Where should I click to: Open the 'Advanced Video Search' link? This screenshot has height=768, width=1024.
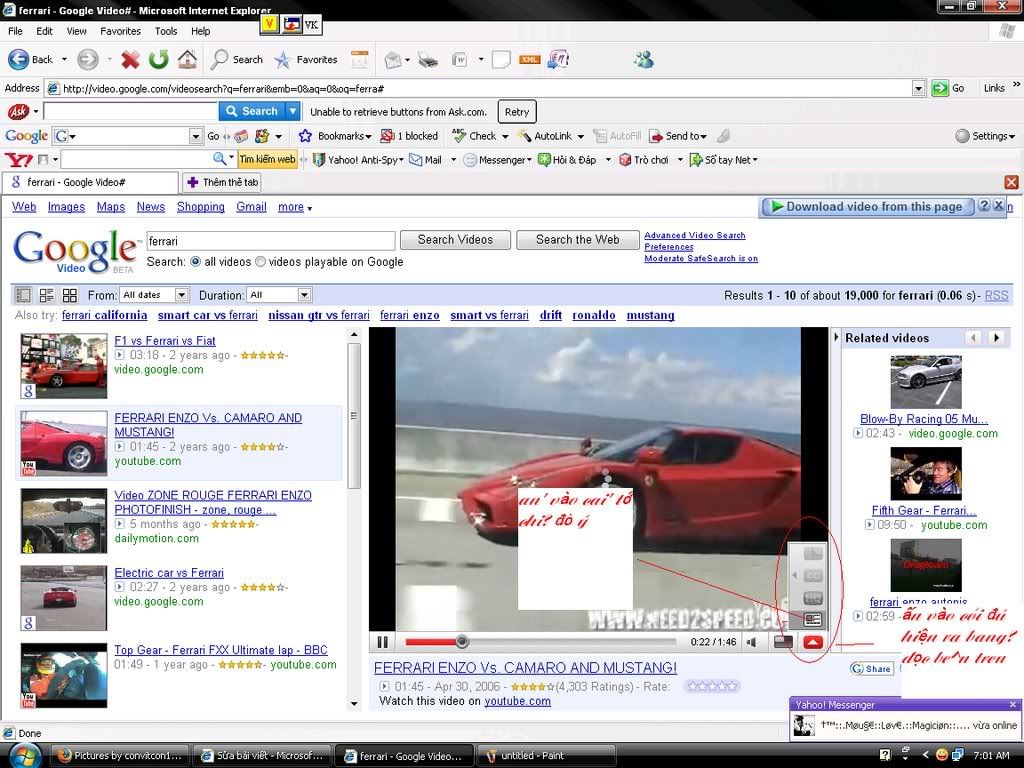click(x=694, y=235)
